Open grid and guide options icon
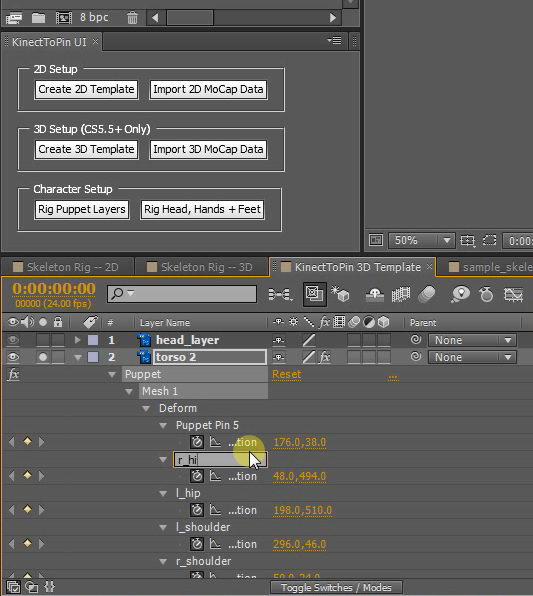The image size is (533, 596). pyautogui.click(x=468, y=240)
